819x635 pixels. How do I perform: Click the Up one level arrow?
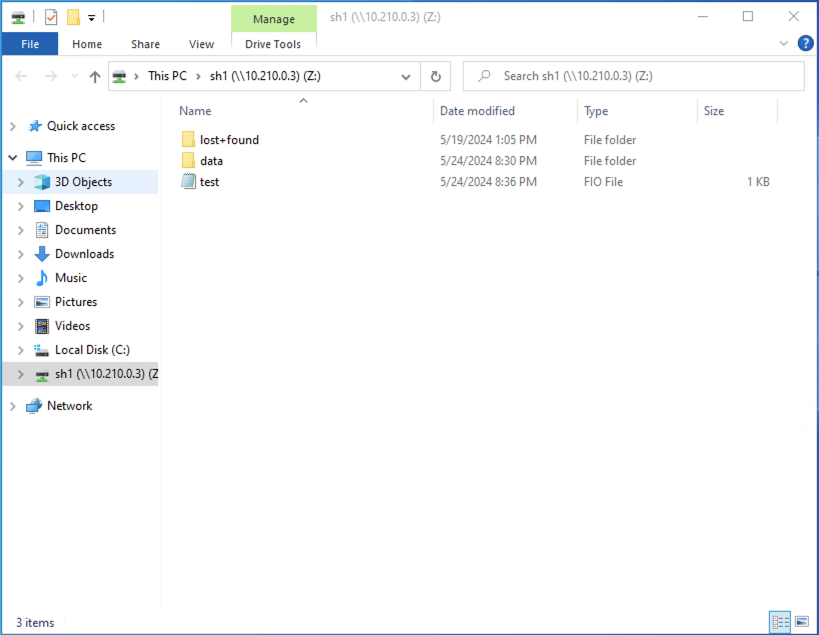tap(95, 75)
